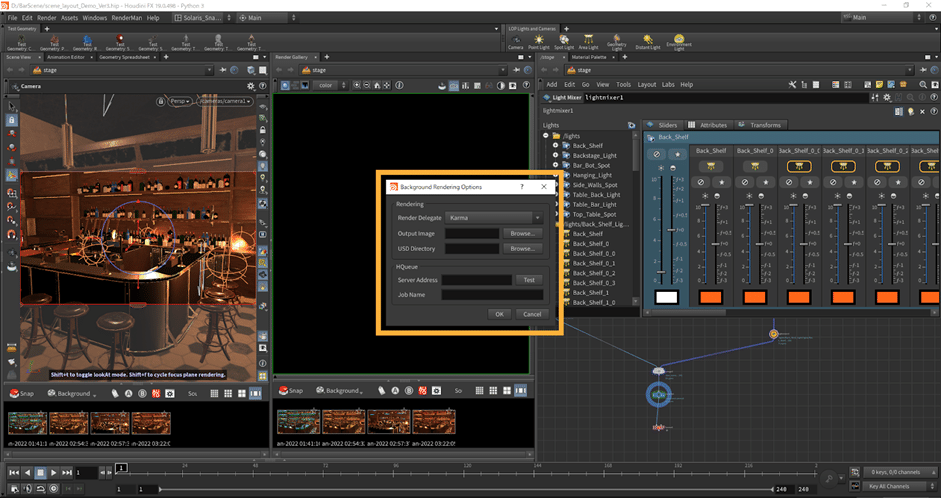941x498 pixels.
Task: Add an Area Light from the shelf
Action: [590, 41]
